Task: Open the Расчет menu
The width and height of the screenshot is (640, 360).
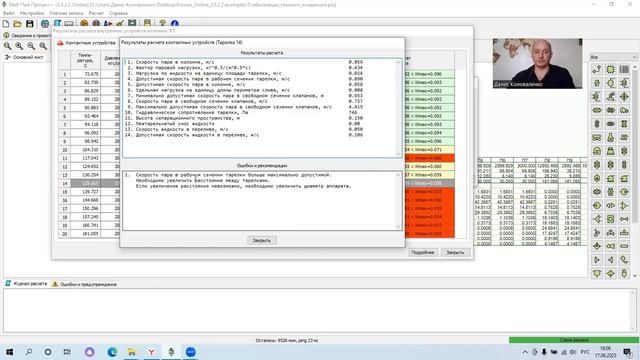Action: 96,13
